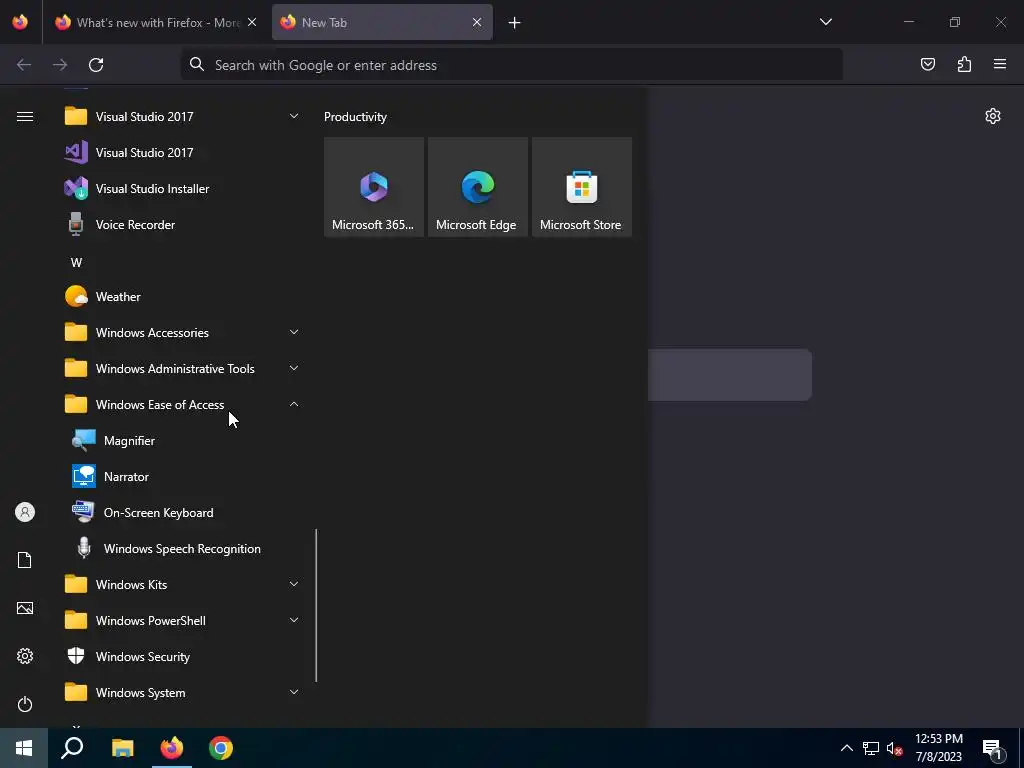The image size is (1024, 768).
Task: Open Firefox application menu
Action: tap(1000, 64)
